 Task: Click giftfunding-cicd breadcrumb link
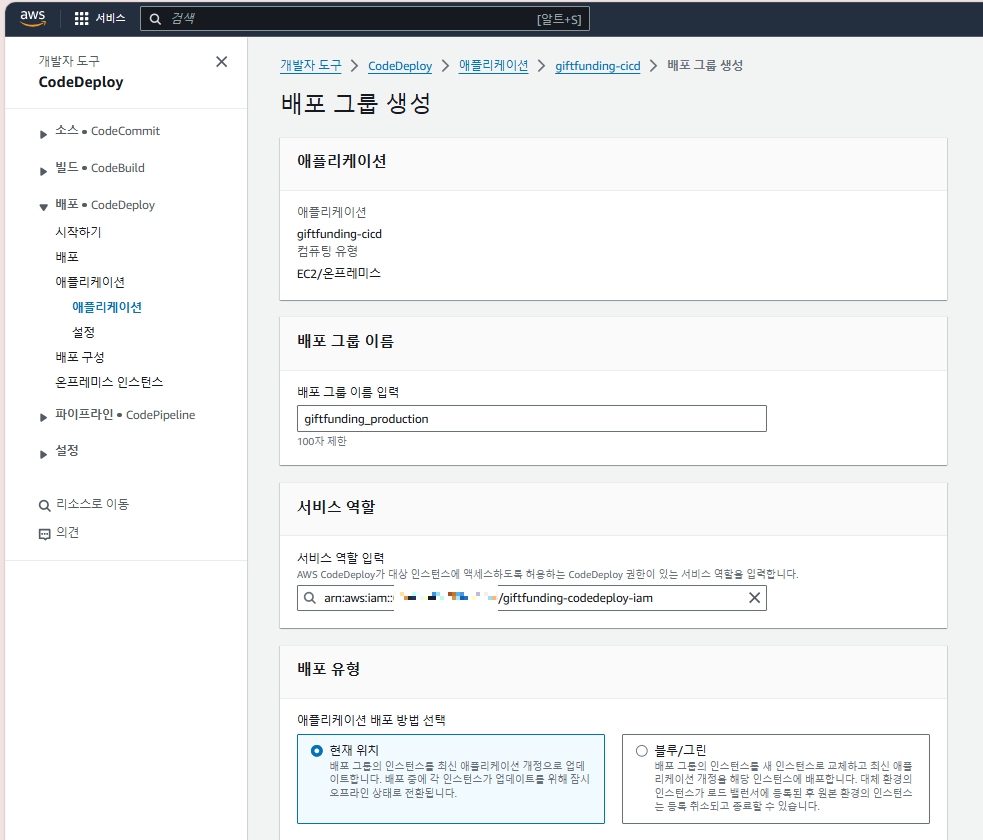pyautogui.click(x=597, y=66)
